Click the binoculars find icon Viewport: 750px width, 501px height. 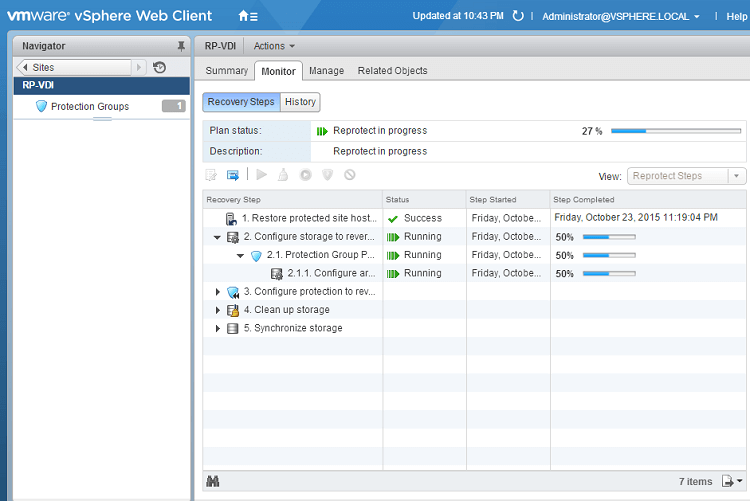coord(213,482)
